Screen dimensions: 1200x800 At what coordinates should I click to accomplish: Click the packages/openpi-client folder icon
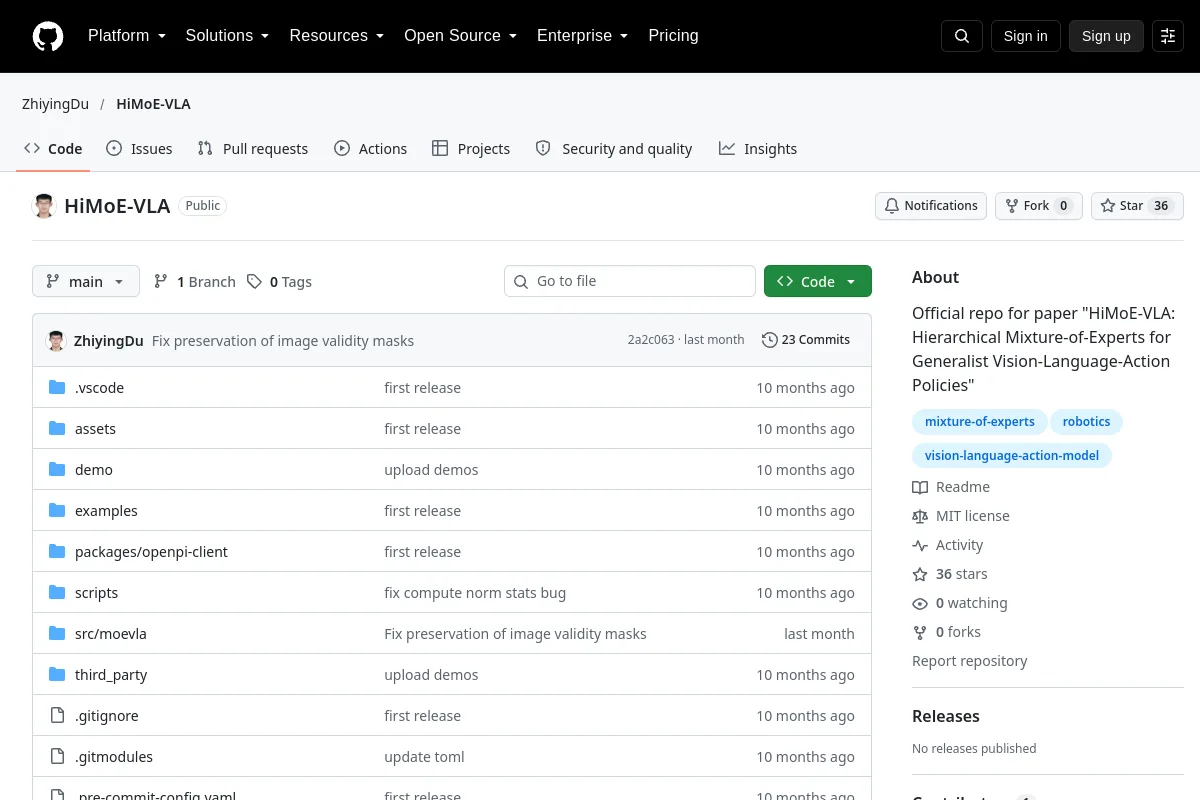coord(57,552)
